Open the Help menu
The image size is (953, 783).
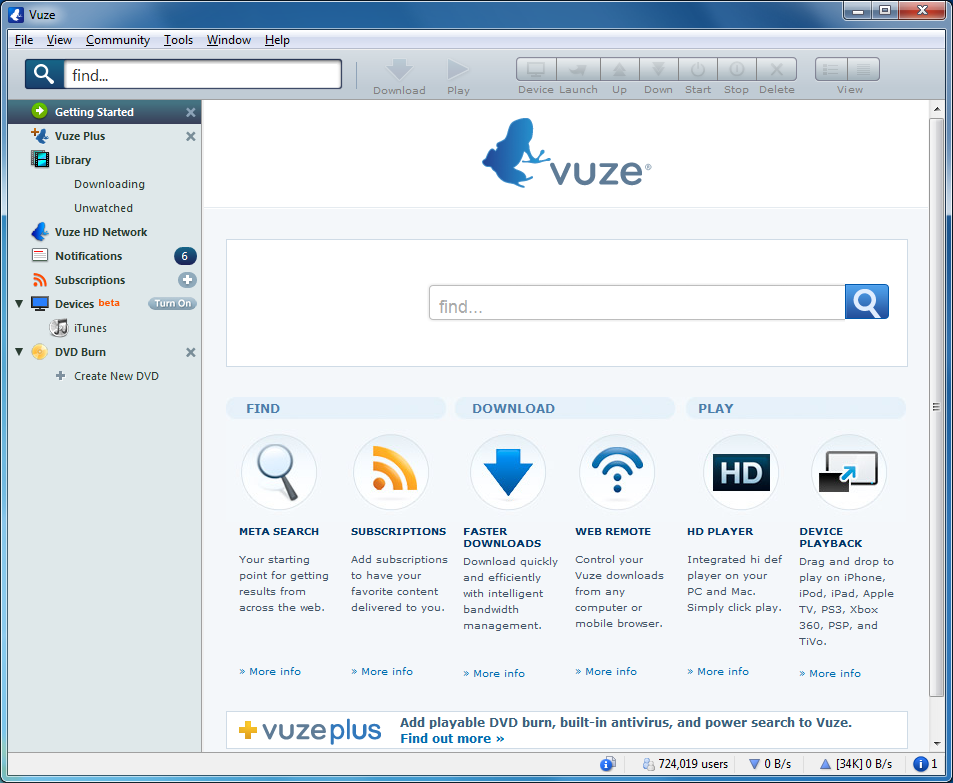click(x=277, y=40)
